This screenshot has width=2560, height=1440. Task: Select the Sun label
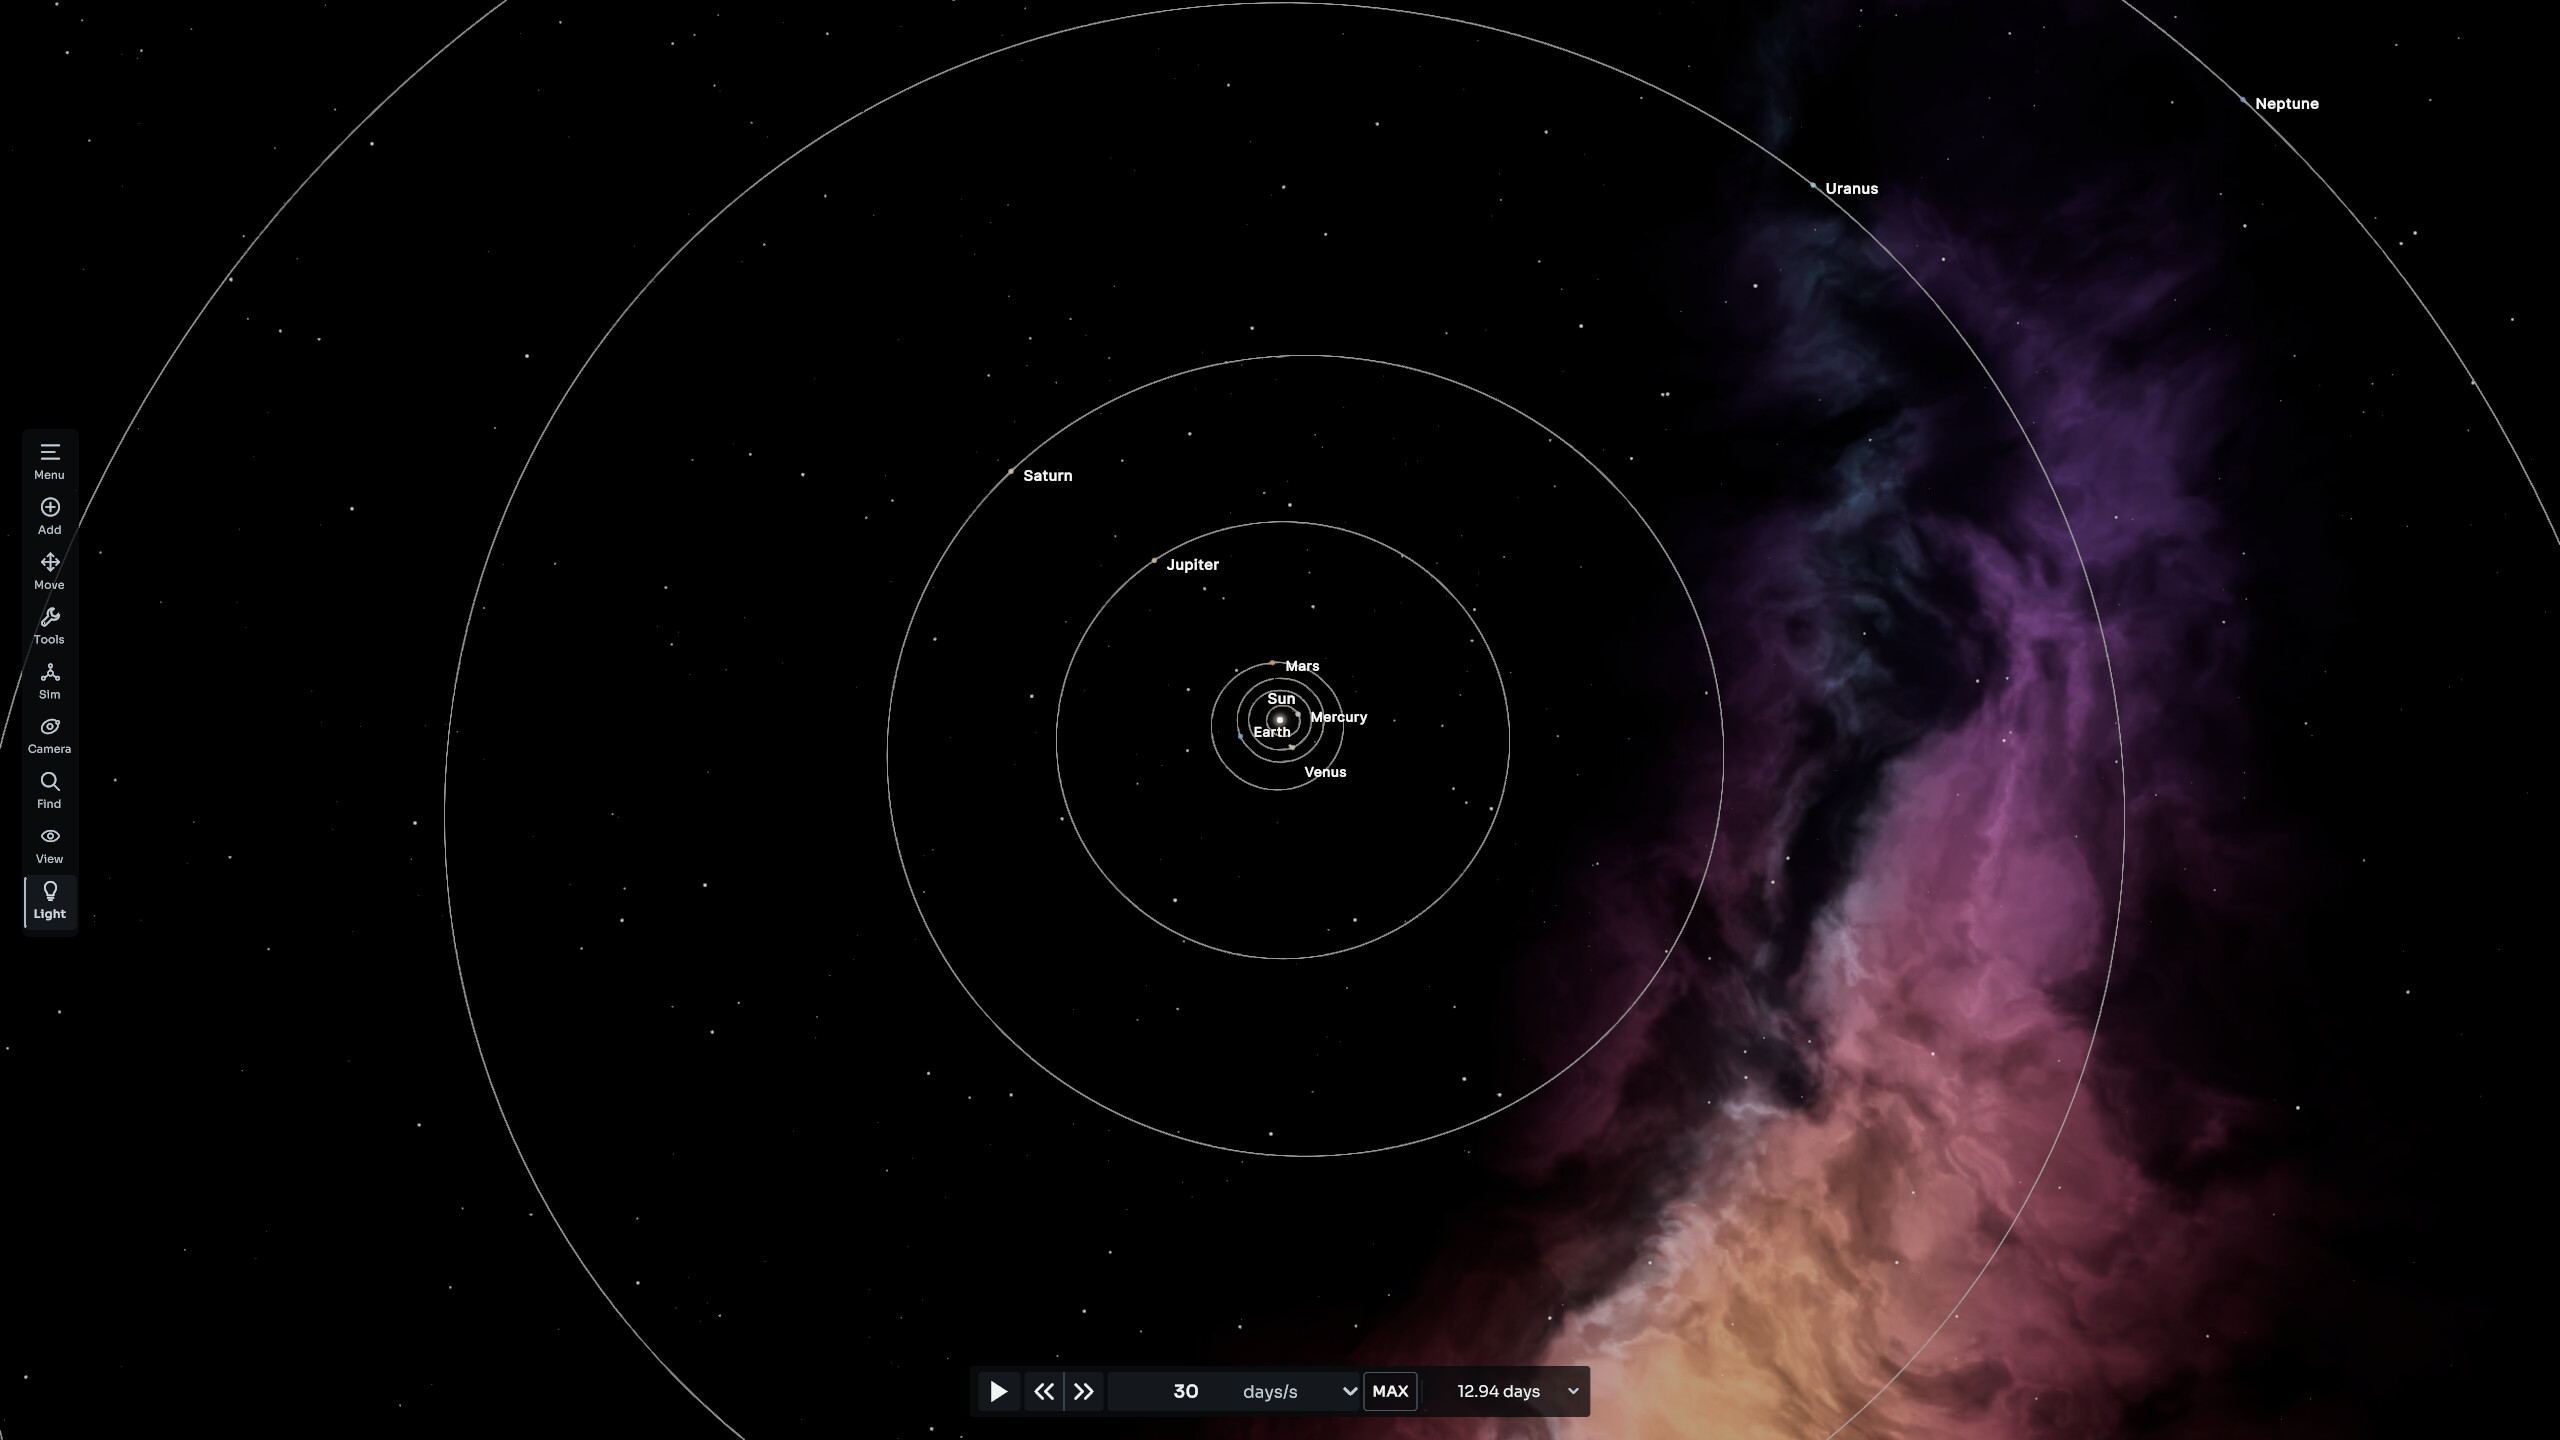[x=1281, y=699]
